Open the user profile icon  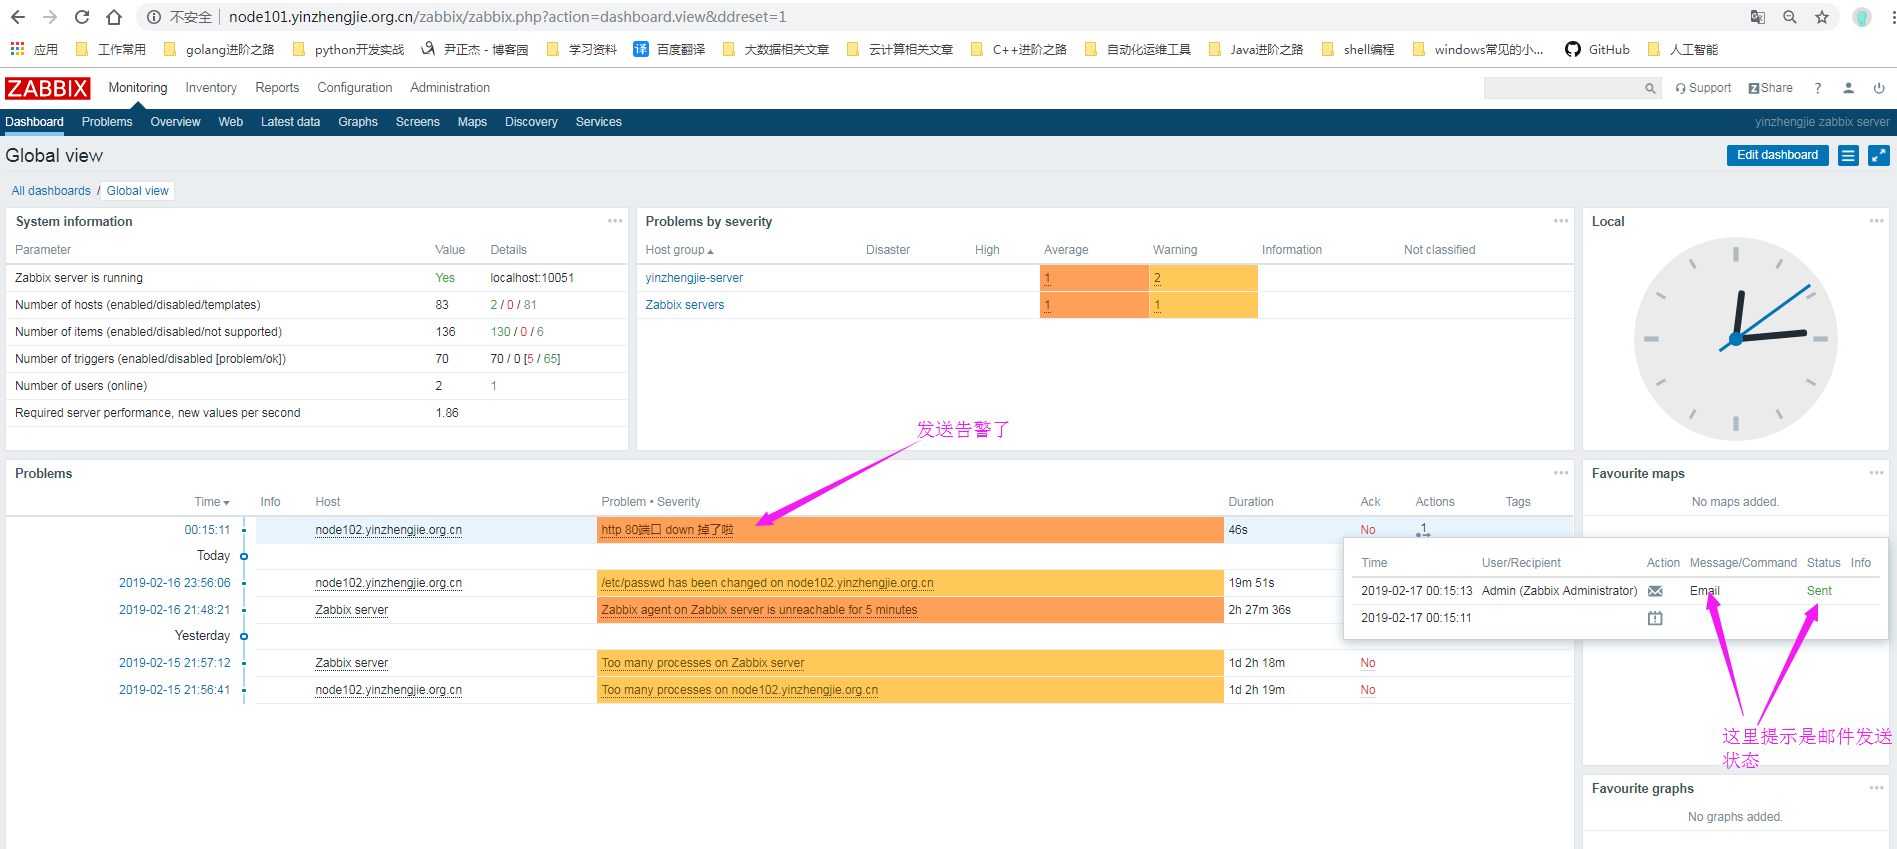pyautogui.click(x=1849, y=88)
